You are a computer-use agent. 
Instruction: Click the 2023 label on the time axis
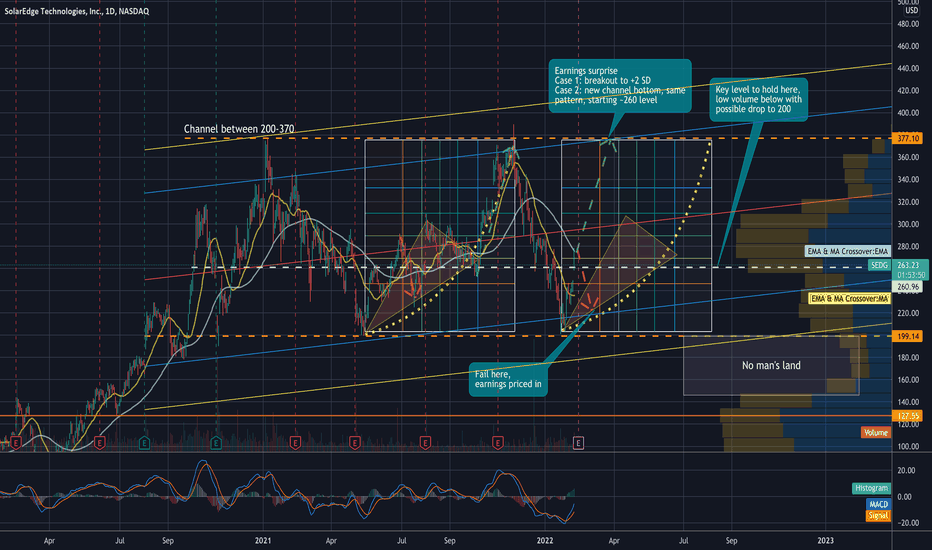coord(826,540)
